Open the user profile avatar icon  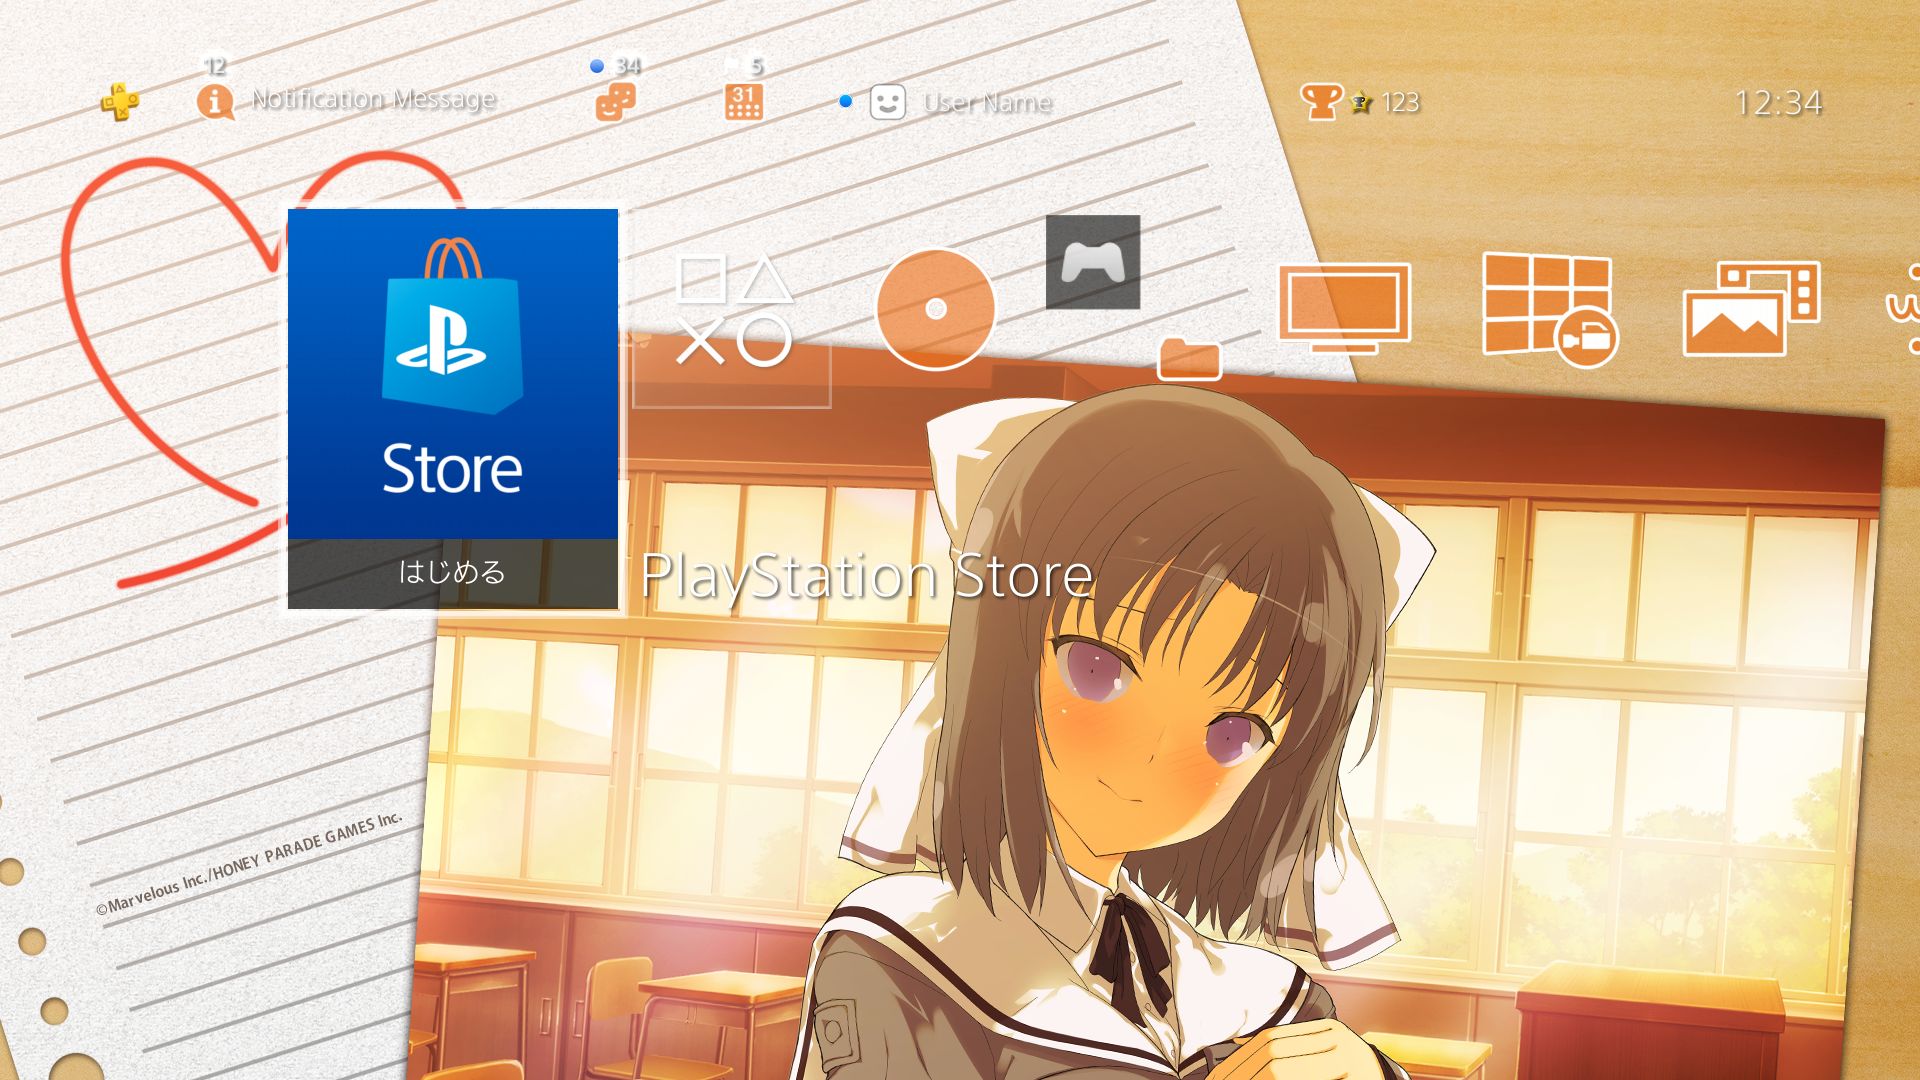point(887,102)
